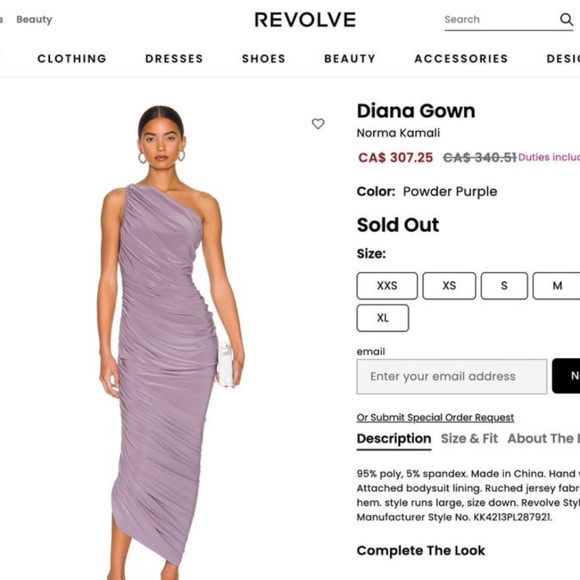Open the Shoes navigation menu
Screen dimensions: 580x580
click(264, 58)
